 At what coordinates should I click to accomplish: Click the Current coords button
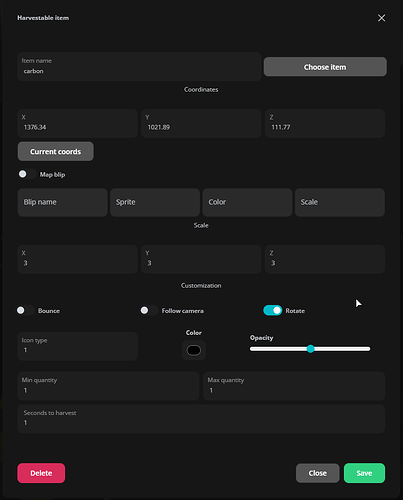[x=56, y=151]
